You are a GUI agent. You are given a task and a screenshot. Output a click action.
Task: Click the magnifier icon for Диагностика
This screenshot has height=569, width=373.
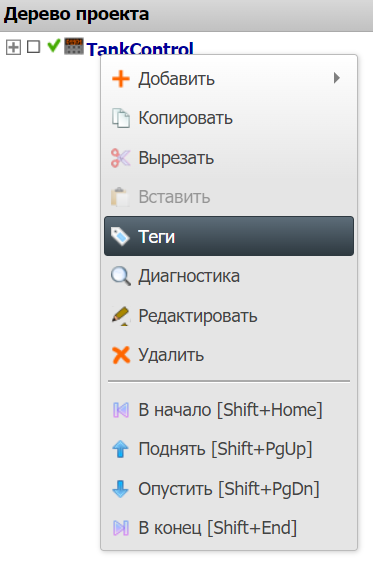pyautogui.click(x=121, y=276)
